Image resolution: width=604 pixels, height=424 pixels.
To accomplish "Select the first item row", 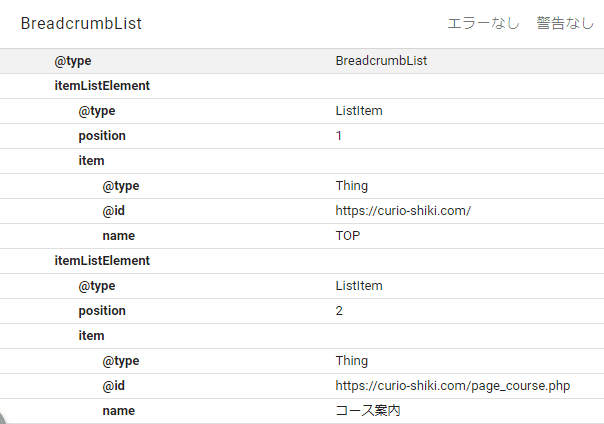I will tap(302, 161).
